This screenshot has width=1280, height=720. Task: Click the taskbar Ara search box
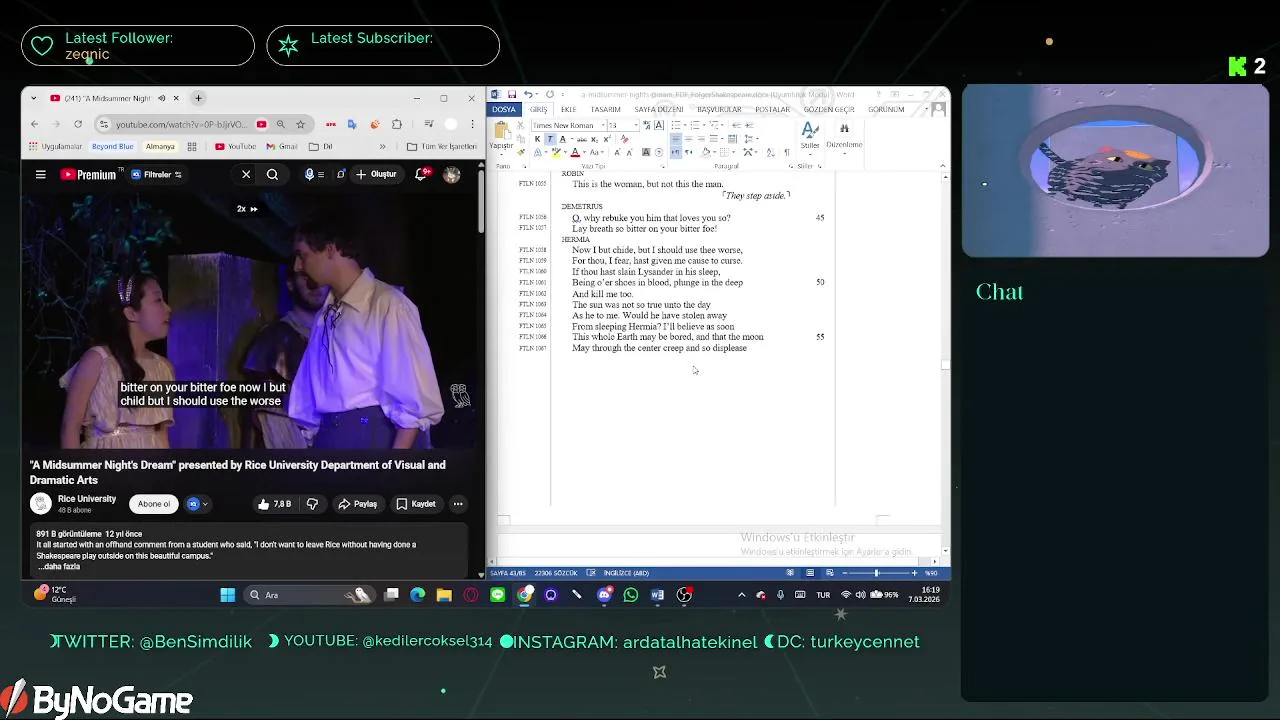[309, 595]
